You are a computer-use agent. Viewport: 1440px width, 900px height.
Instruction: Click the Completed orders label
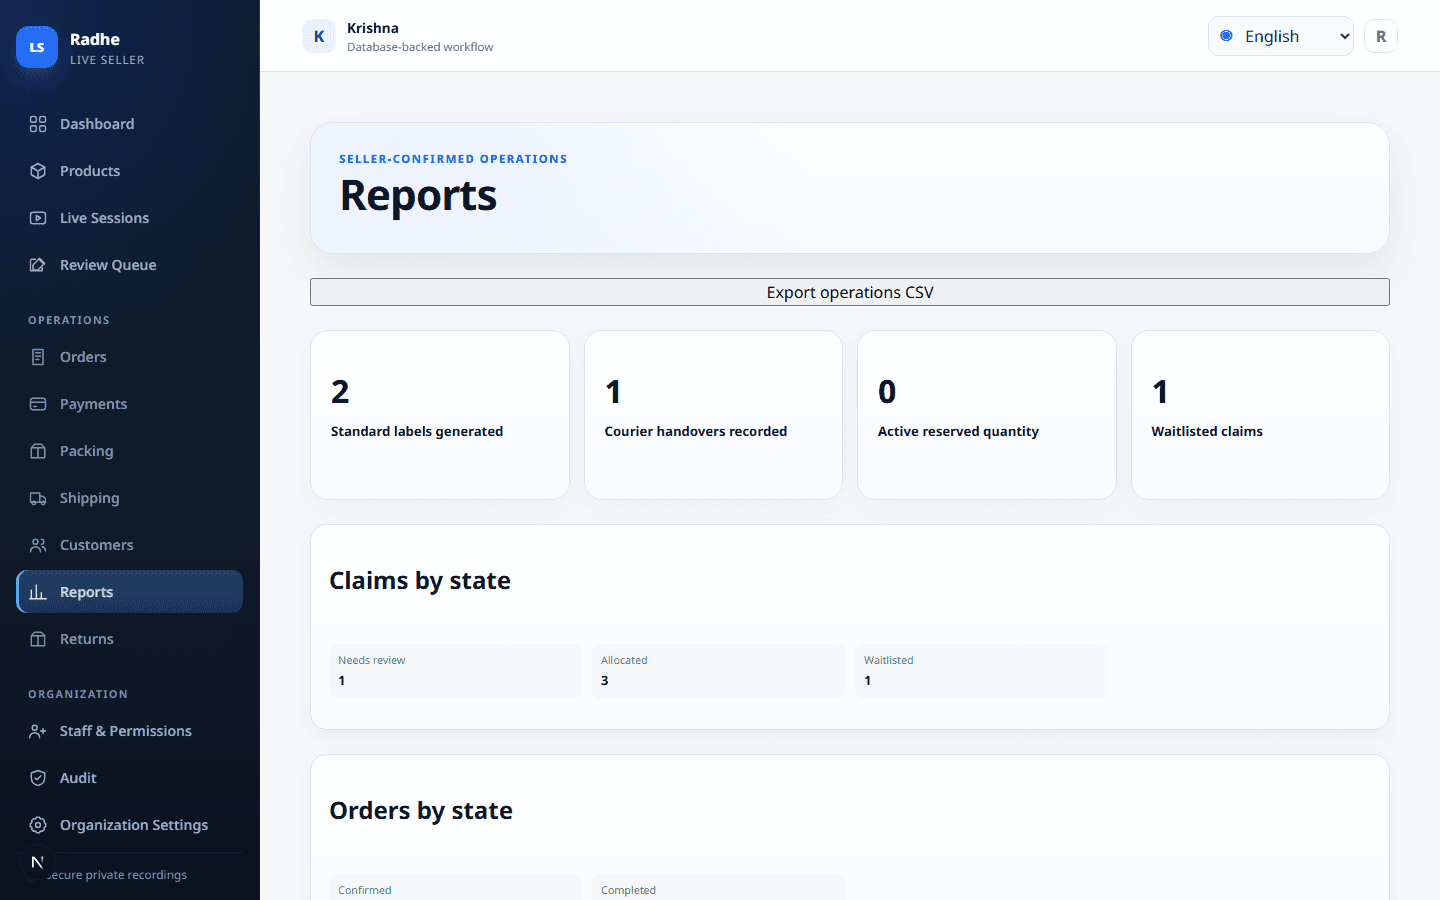(x=629, y=890)
